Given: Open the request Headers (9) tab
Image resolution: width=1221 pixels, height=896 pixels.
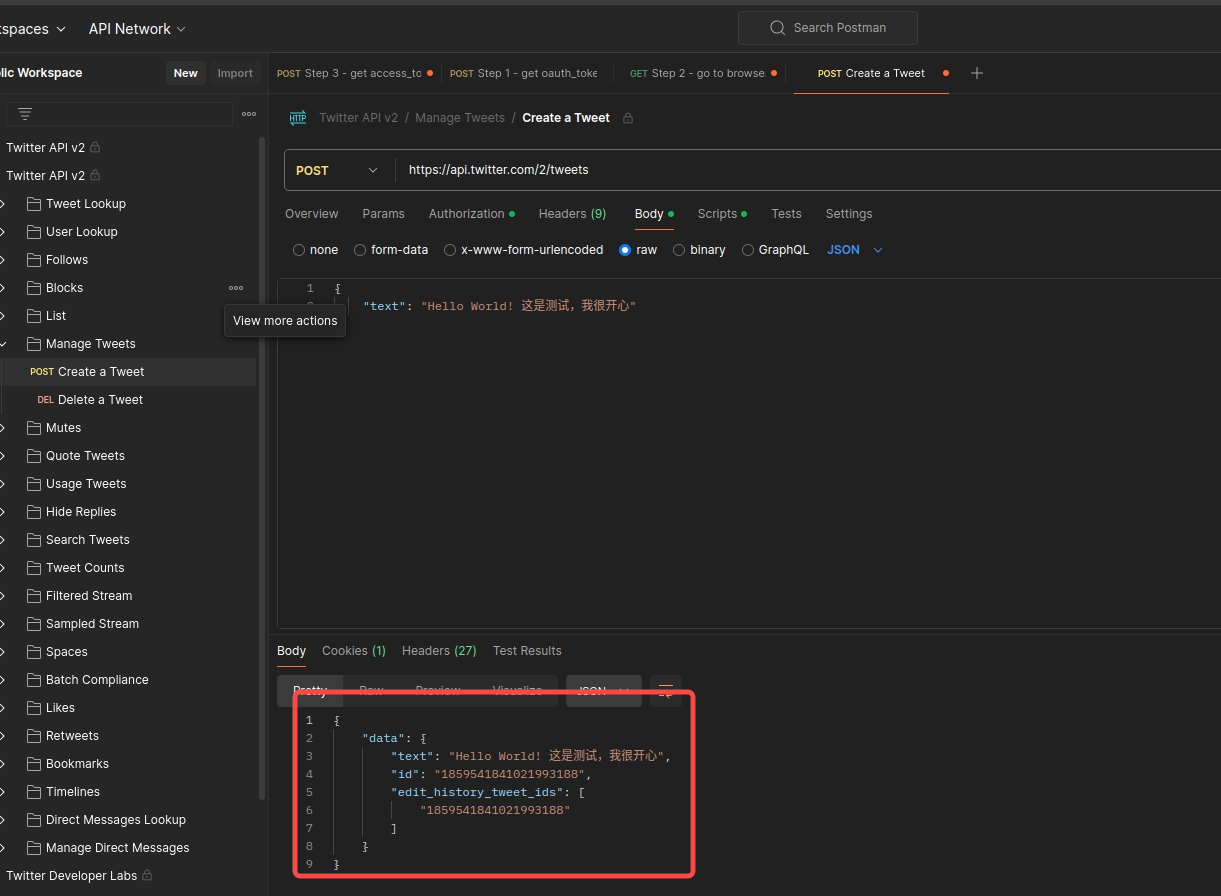Looking at the screenshot, I should tap(572, 214).
